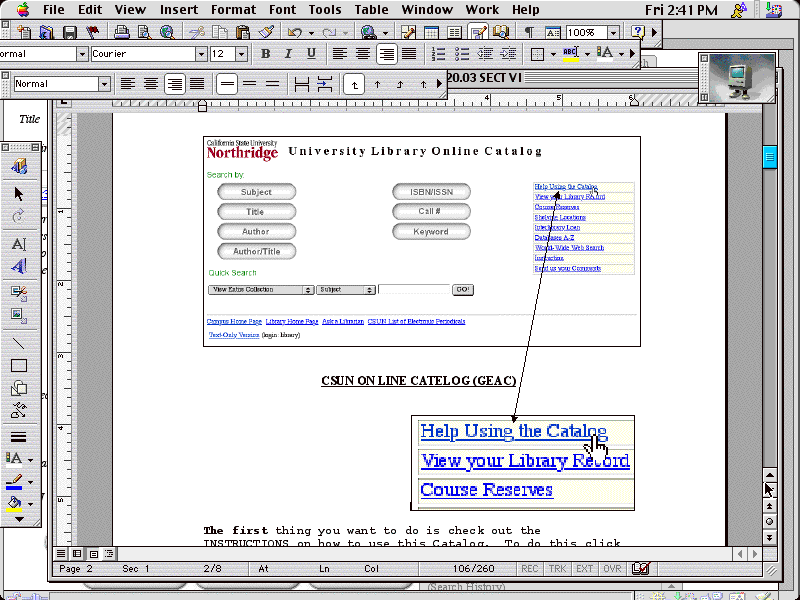Screen dimensions: 800x600
Task: Expand the Fill Color arrow in the drawing palette
Action: coord(31,505)
